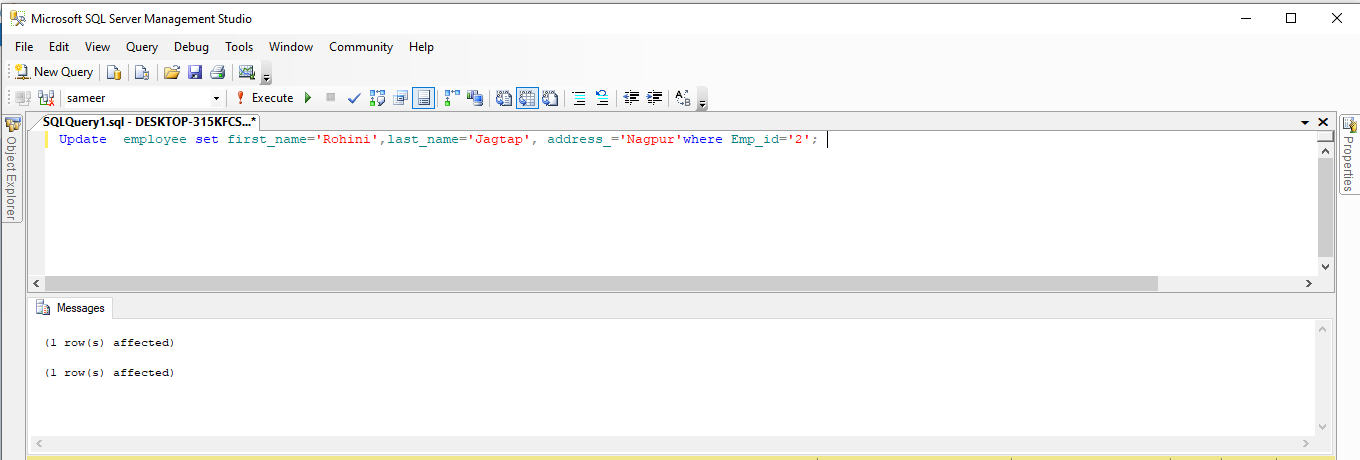Click the Messages pane horizontal scrollbar right arrow

pyautogui.click(x=1306, y=443)
